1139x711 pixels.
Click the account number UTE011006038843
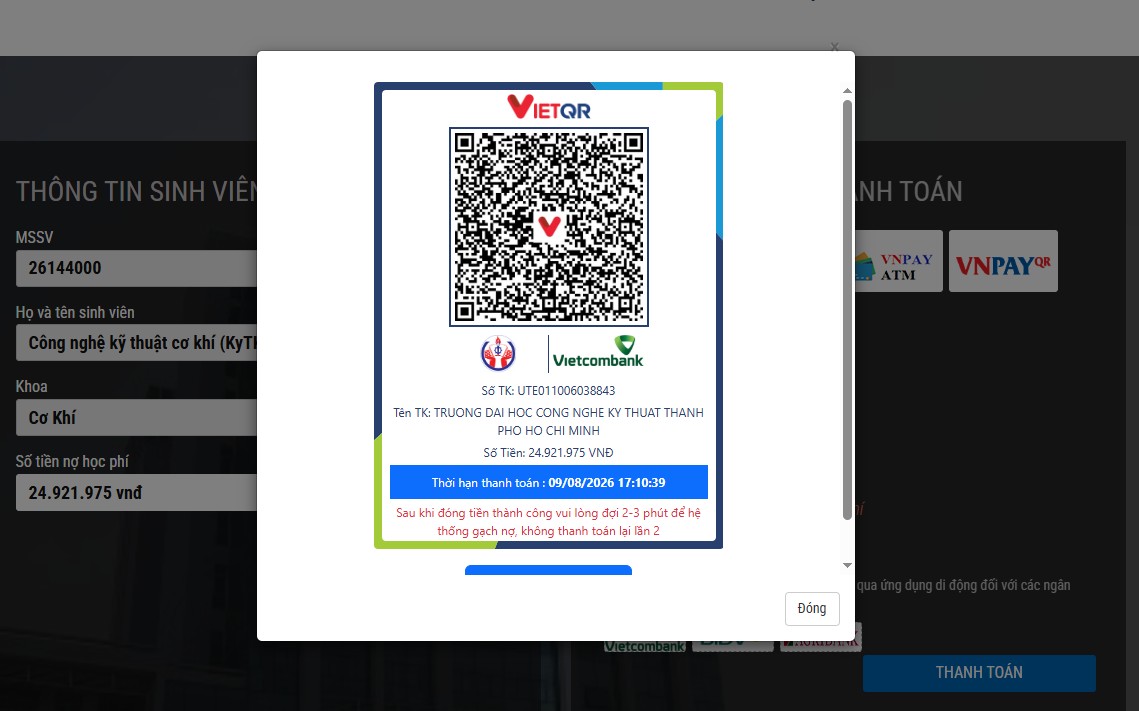[x=566, y=391]
